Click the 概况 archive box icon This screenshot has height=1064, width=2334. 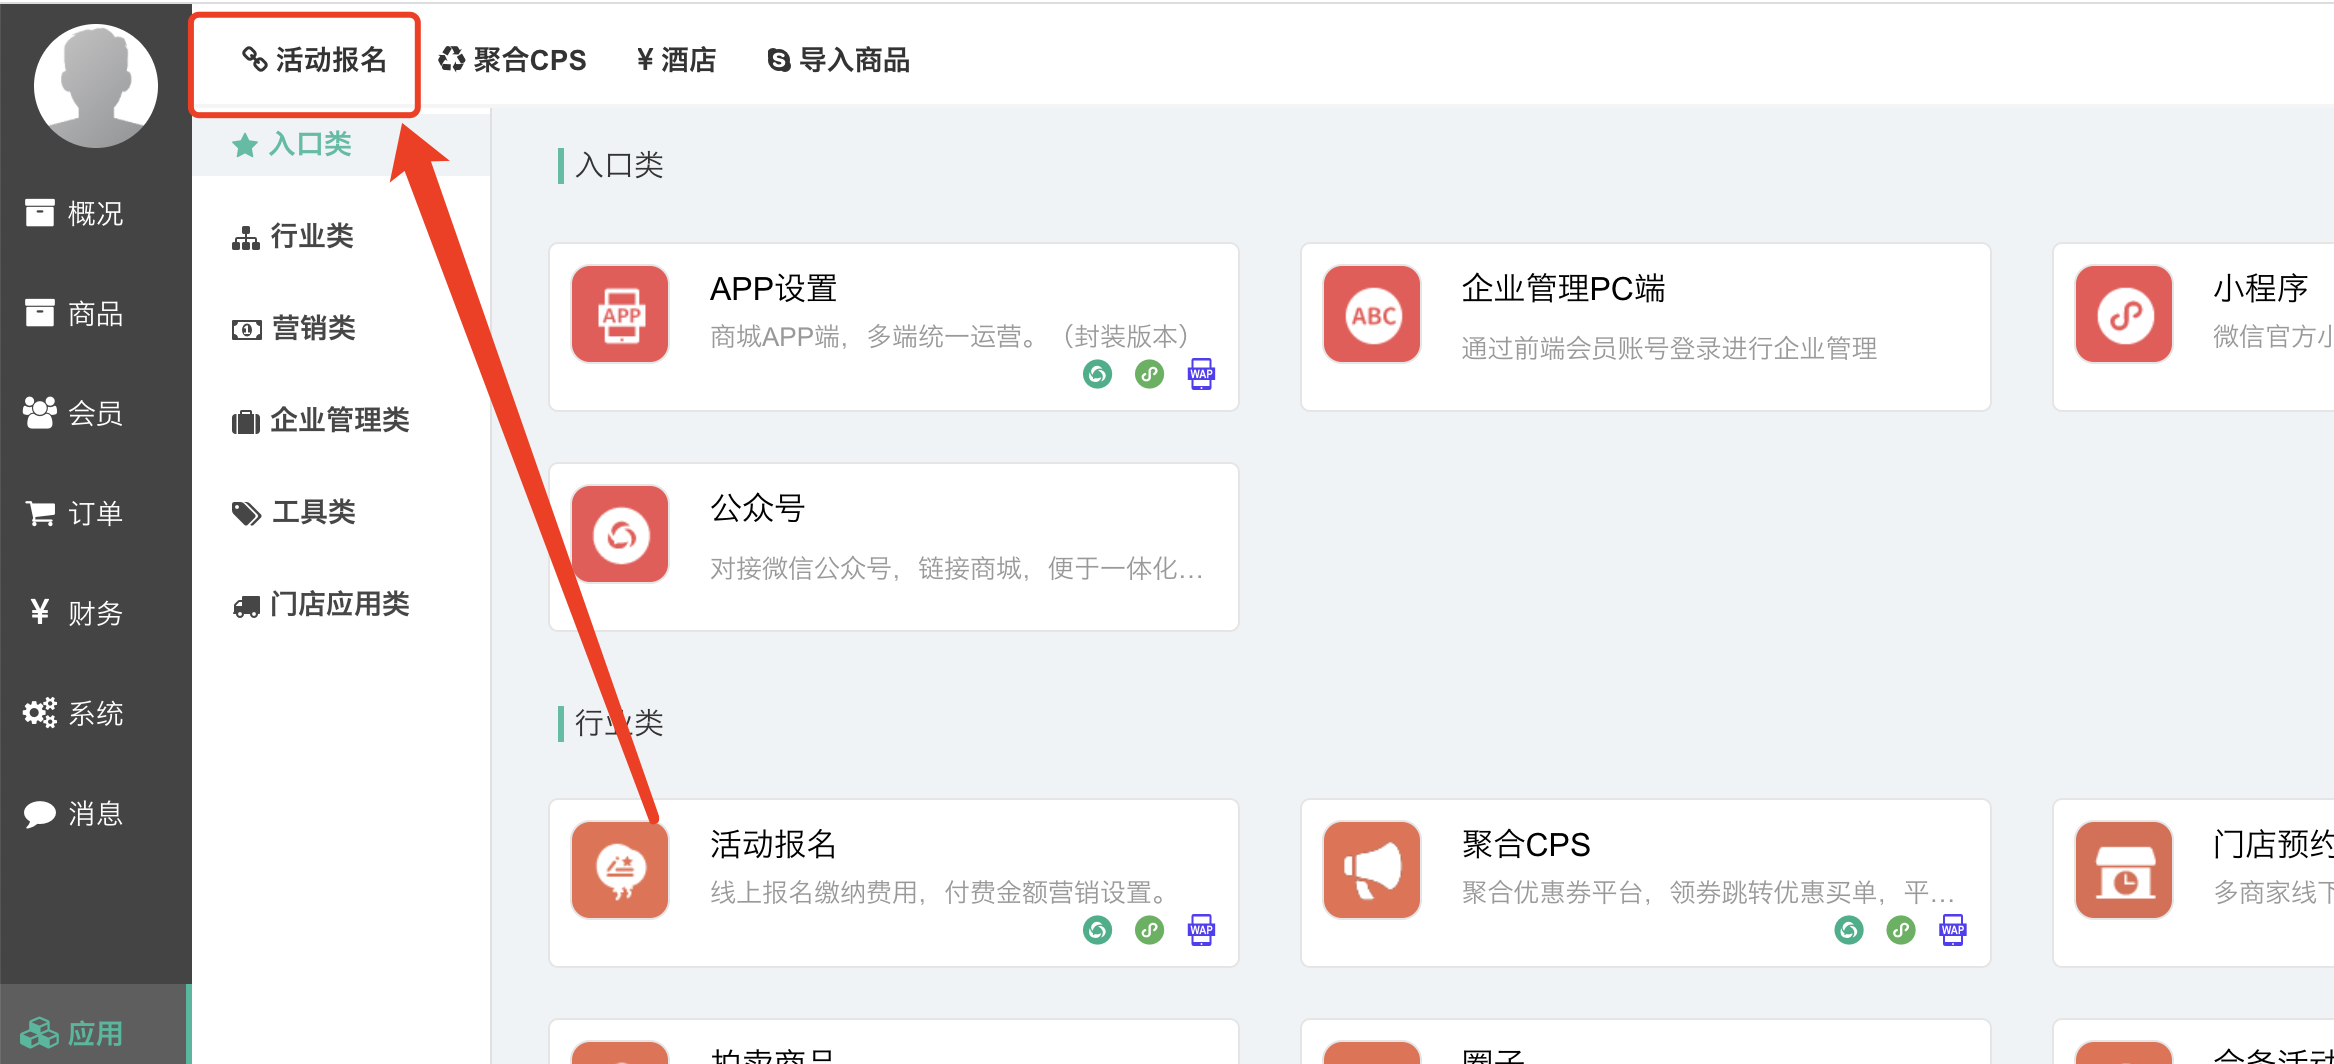point(40,212)
